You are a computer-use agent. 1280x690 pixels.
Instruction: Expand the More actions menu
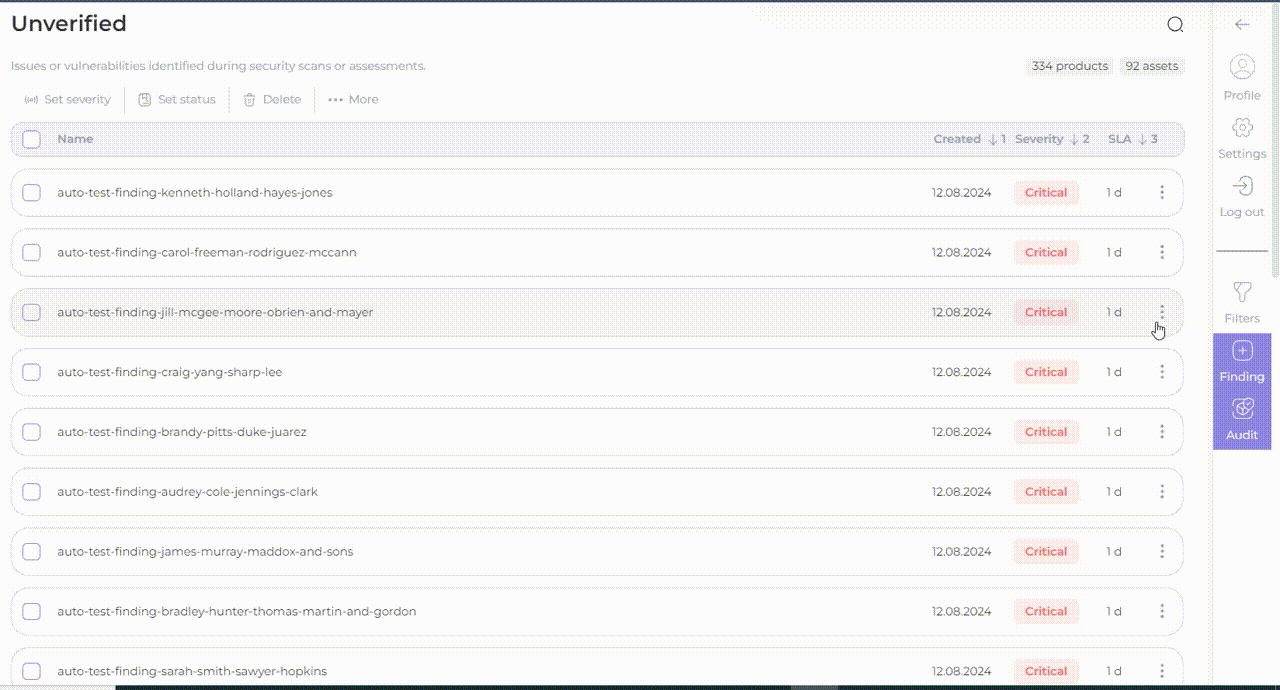[353, 100]
